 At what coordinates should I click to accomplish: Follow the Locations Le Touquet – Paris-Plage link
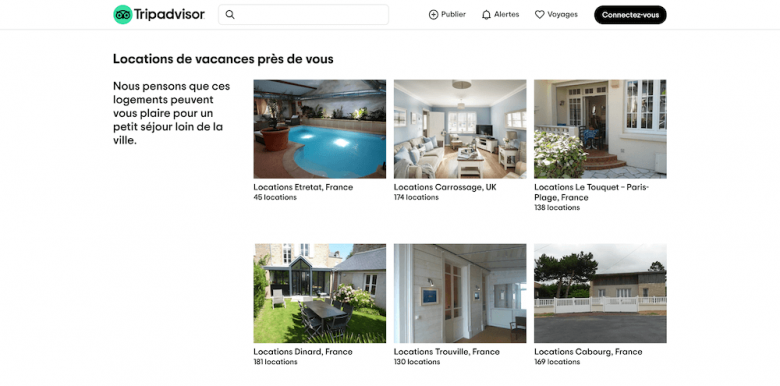591,193
